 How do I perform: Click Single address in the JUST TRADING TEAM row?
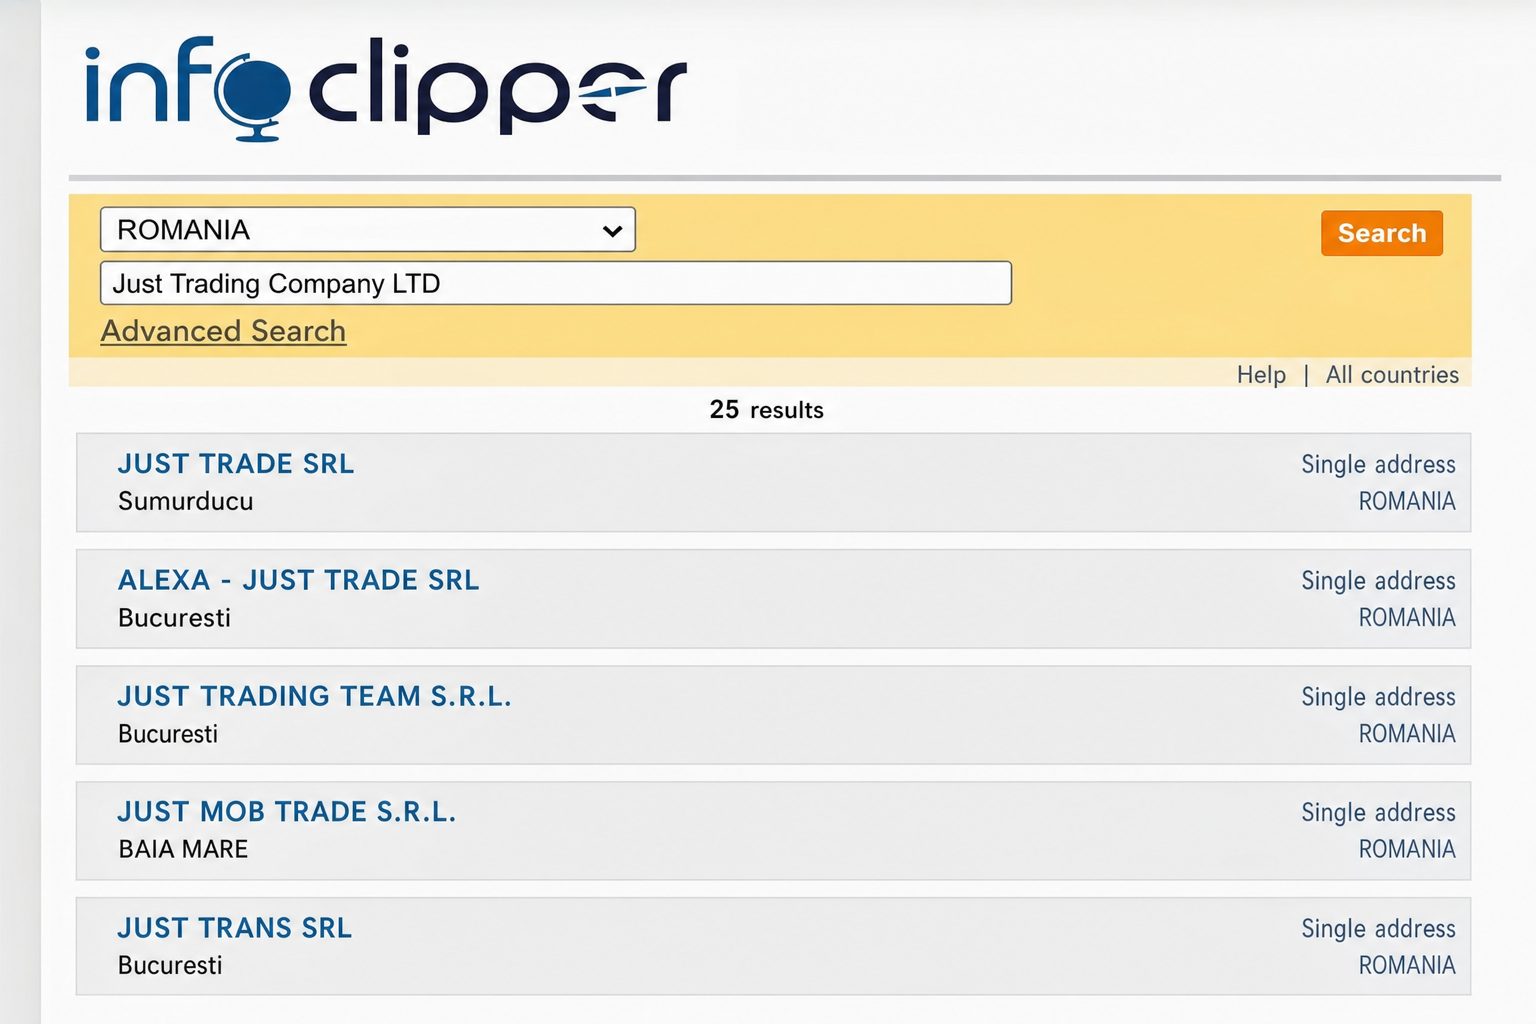coord(1378,697)
